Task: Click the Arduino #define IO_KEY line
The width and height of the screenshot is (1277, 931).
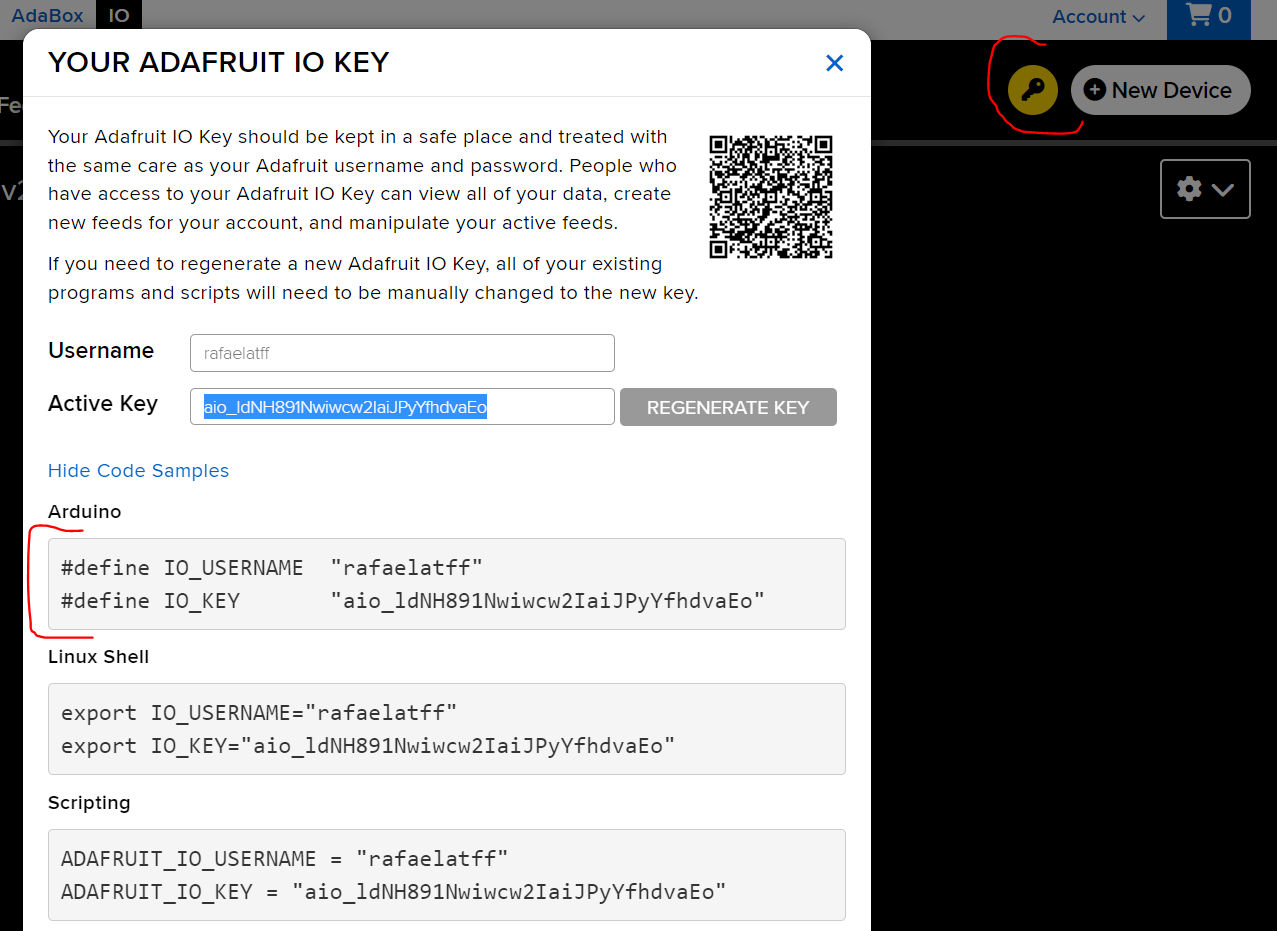Action: (413, 600)
